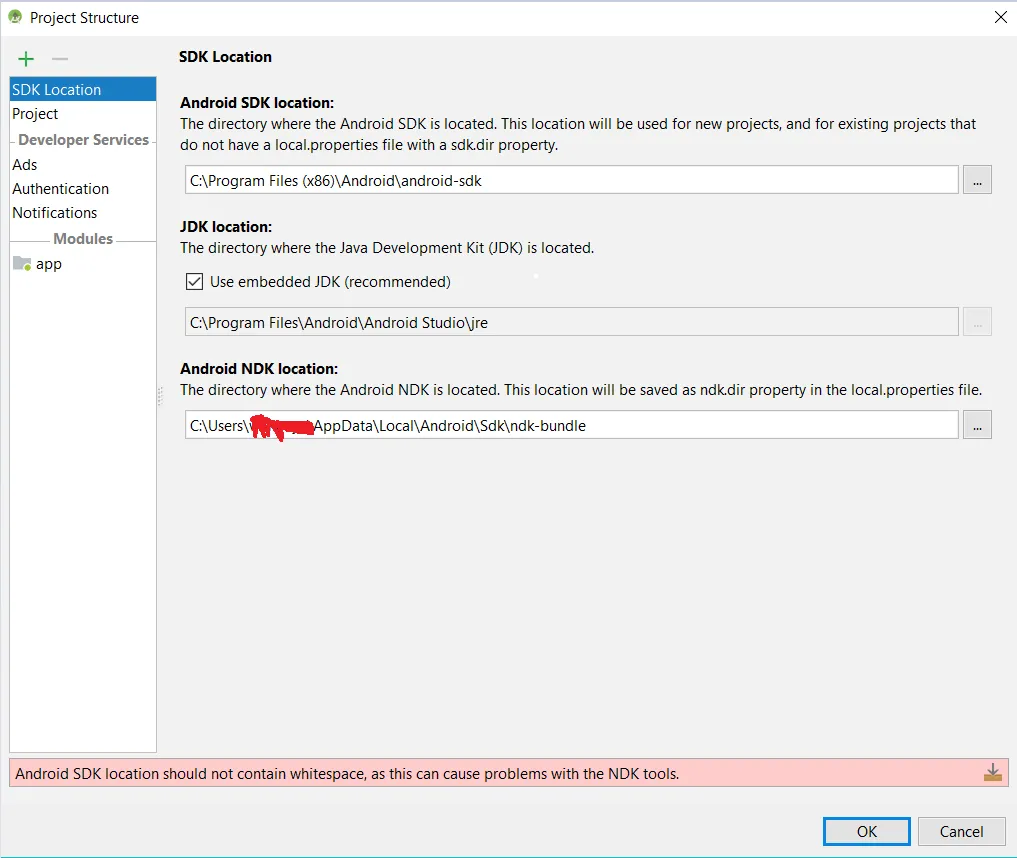Click the JDK location heading
The height and width of the screenshot is (858, 1017).
click(226, 226)
